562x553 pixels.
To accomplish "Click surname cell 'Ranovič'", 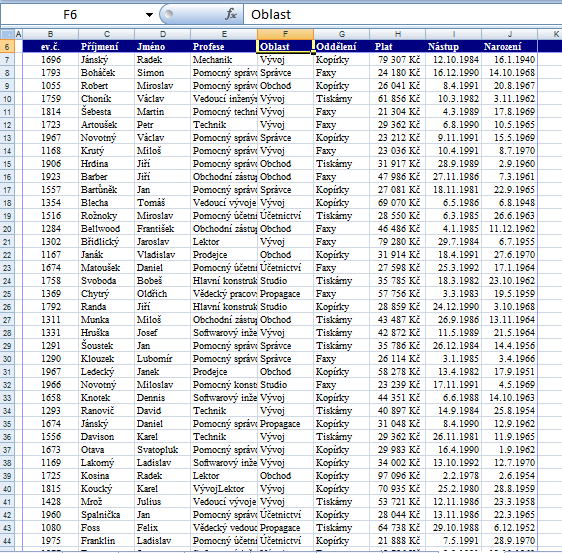I will point(106,411).
